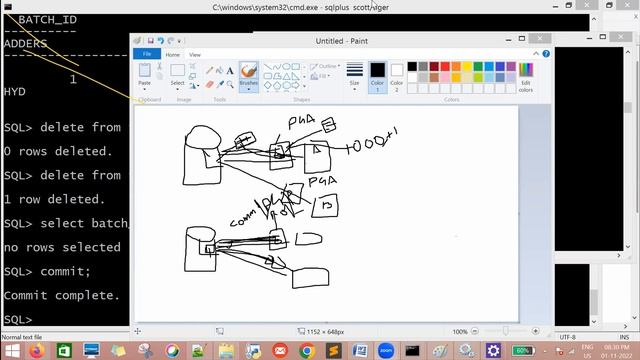Expand the Shapes gallery with the bottom arrow

coord(304,86)
